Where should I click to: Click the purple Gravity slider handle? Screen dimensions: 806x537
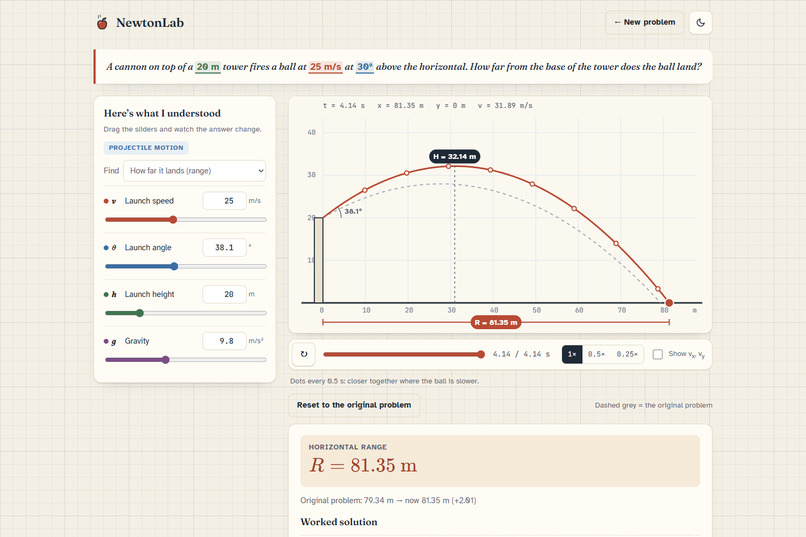tap(166, 360)
